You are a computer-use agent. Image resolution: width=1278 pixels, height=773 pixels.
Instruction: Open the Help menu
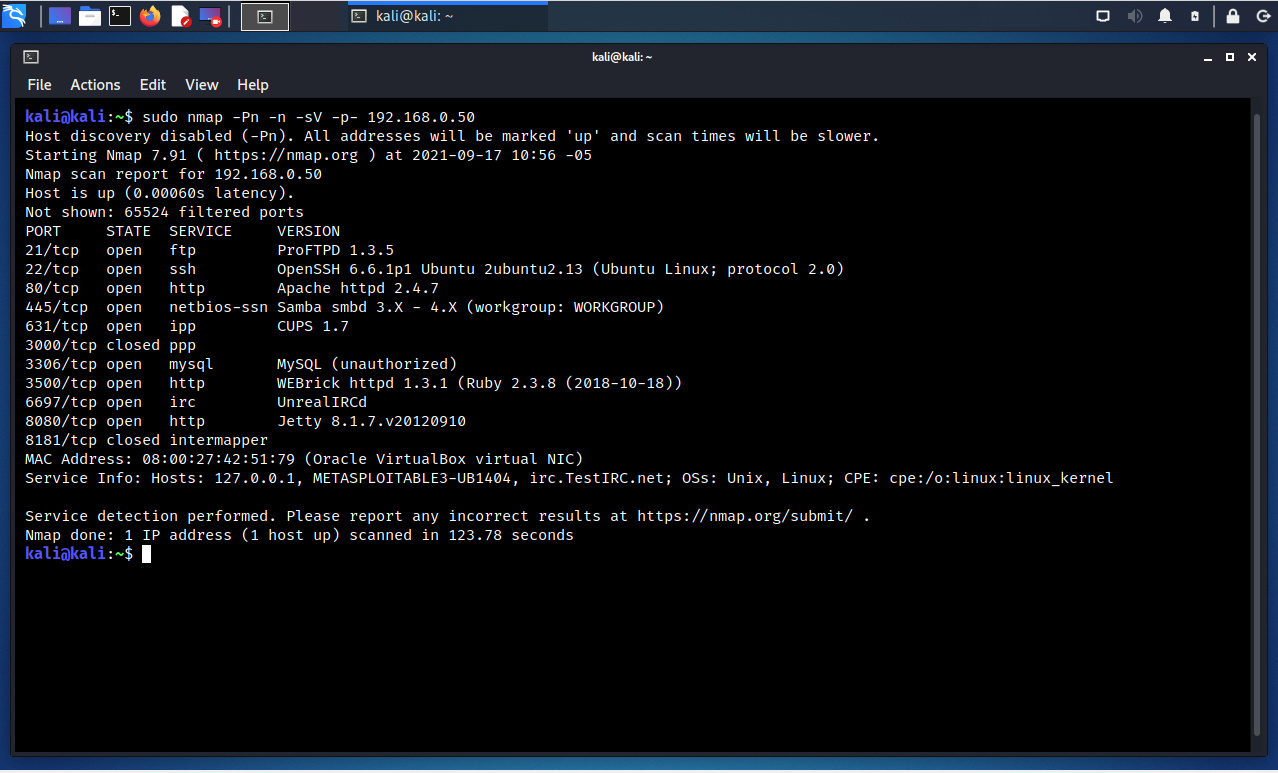253,85
